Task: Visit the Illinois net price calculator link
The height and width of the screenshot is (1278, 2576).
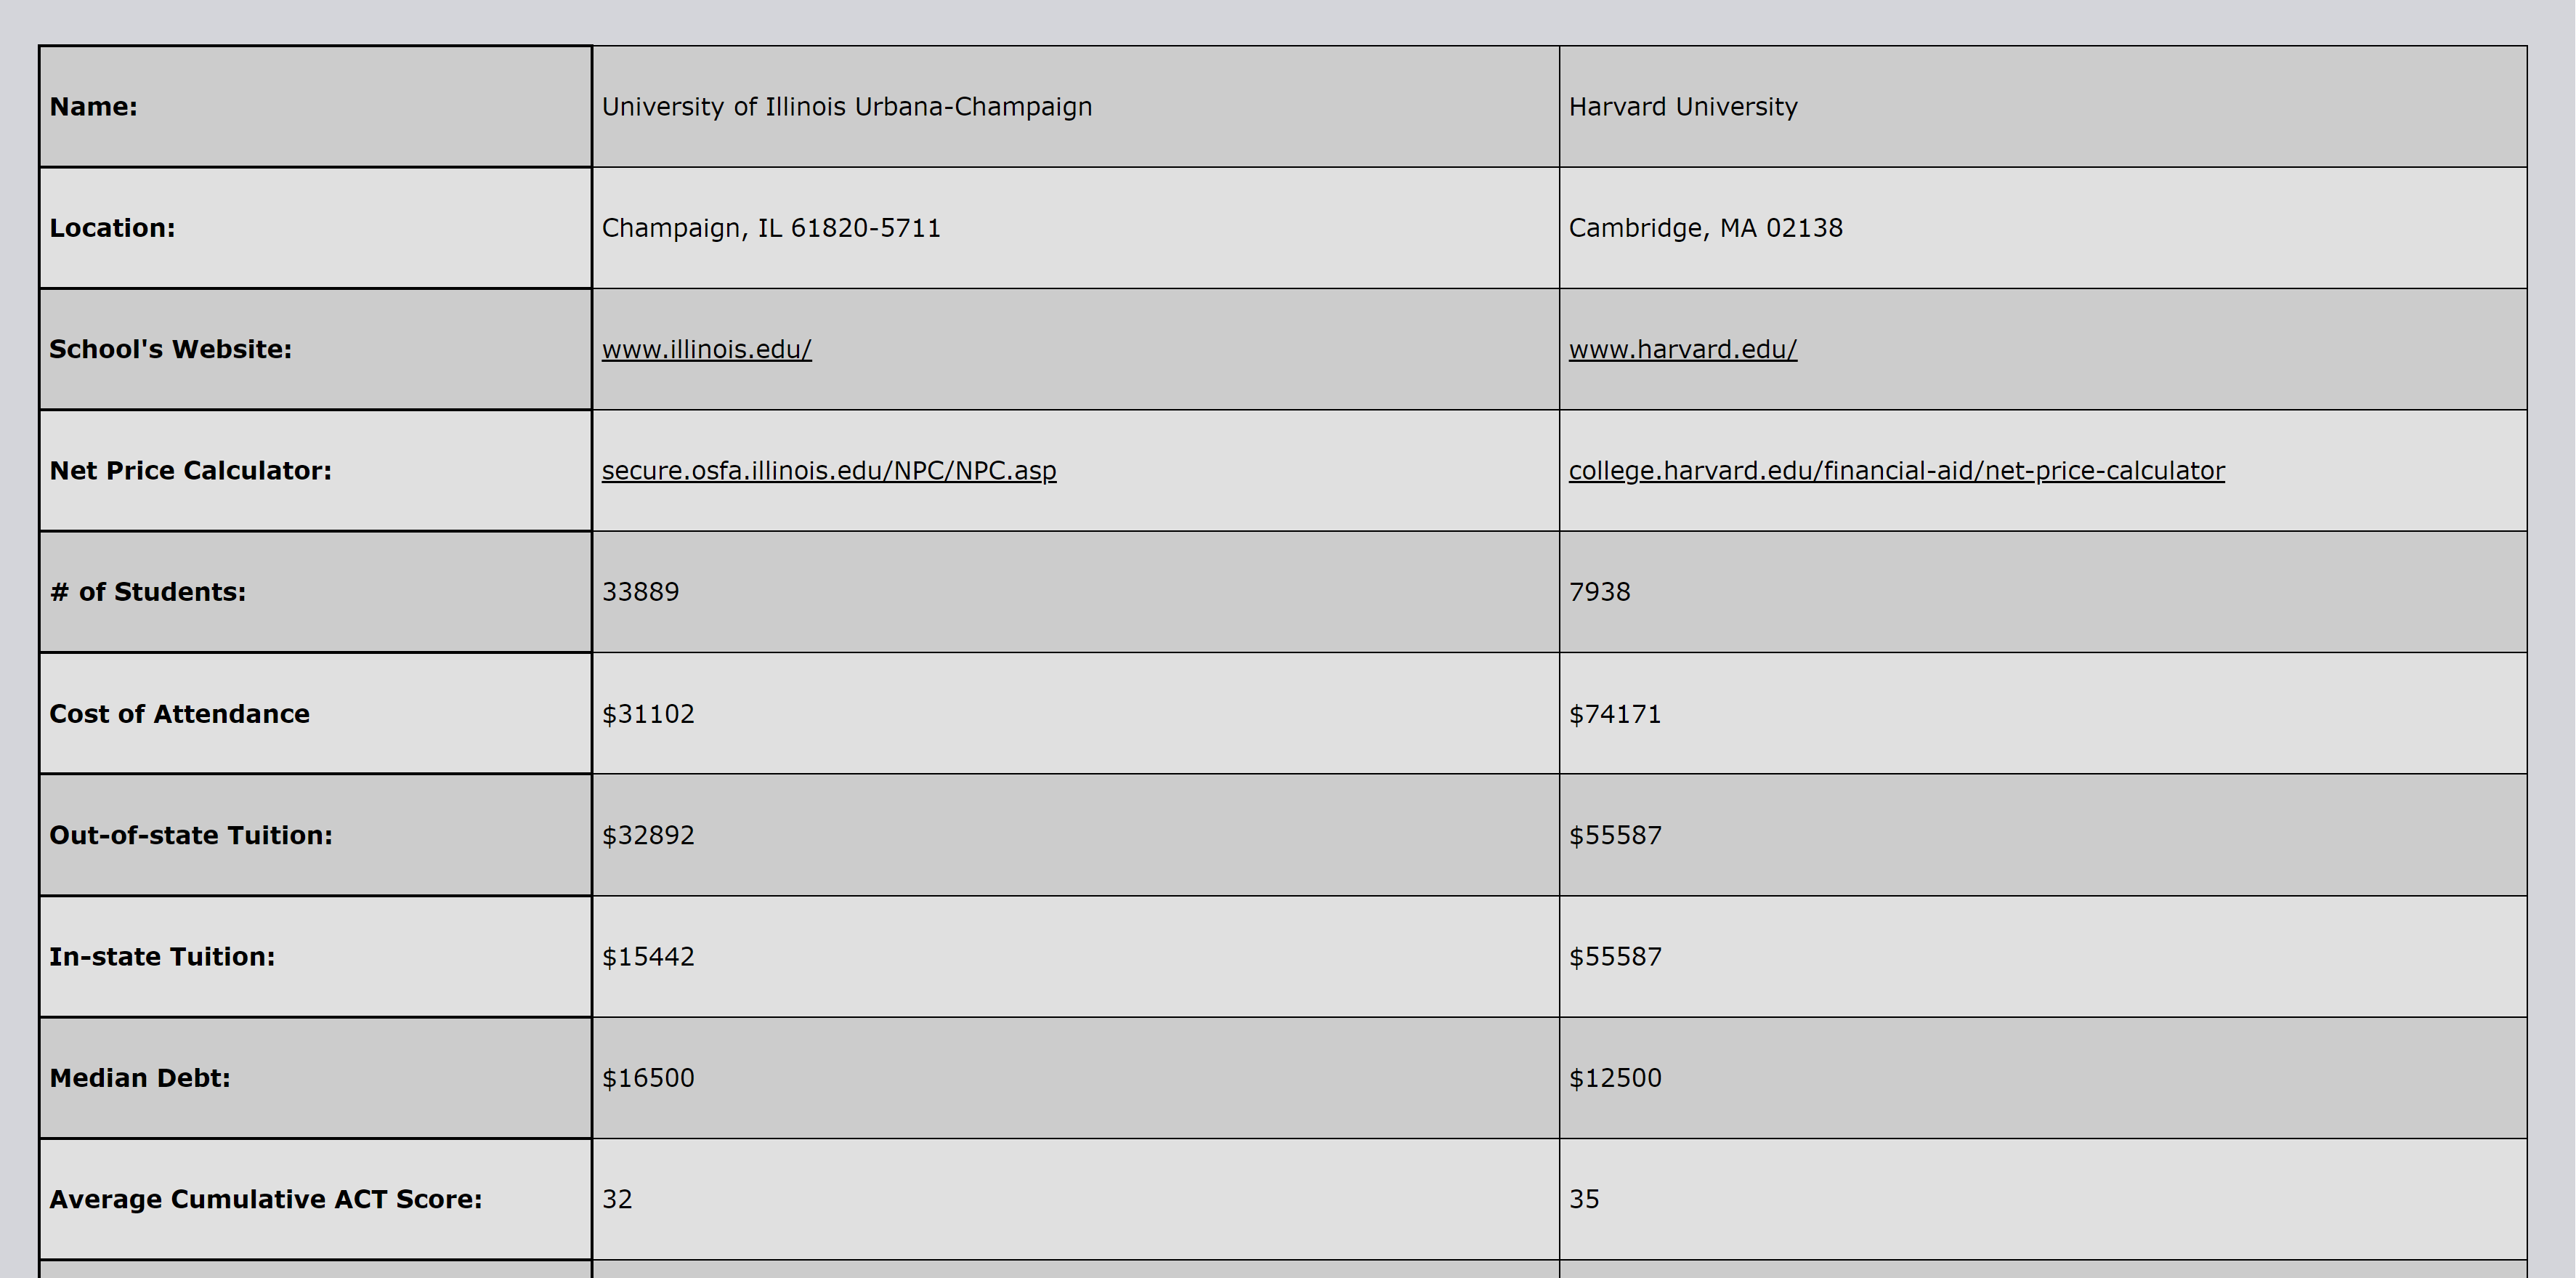Action: (828, 470)
